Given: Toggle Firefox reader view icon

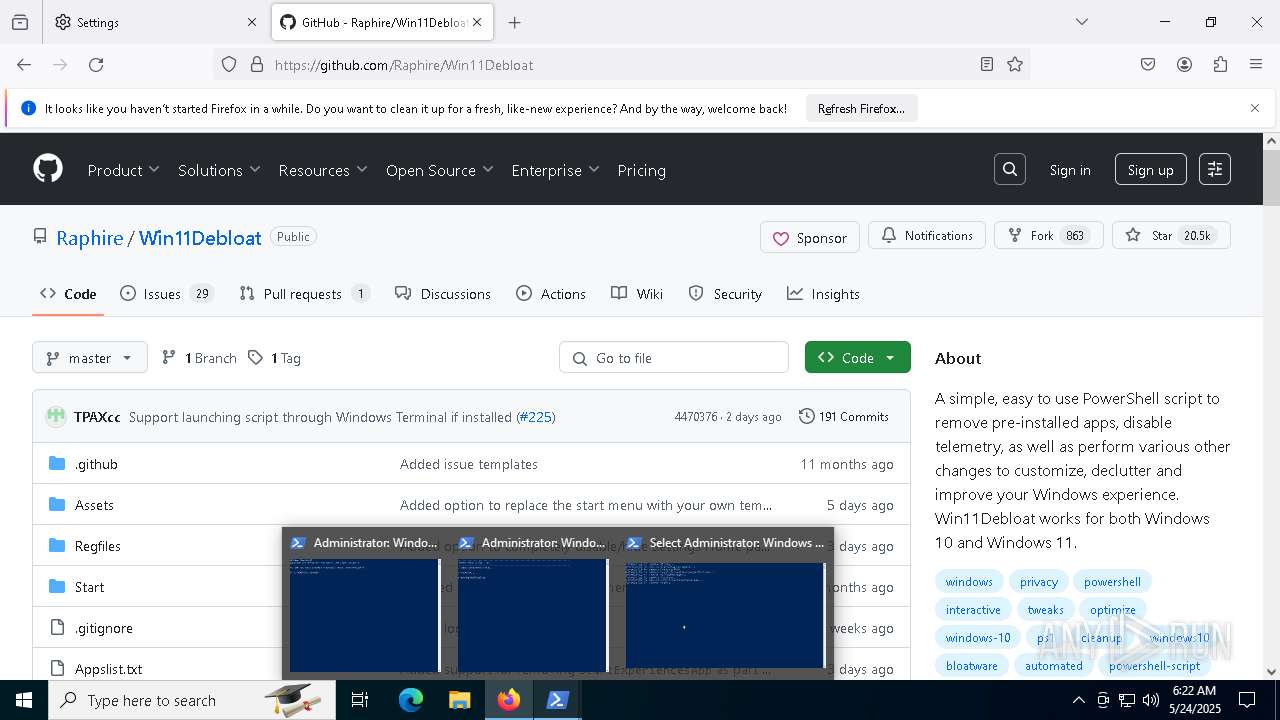Looking at the screenshot, I should coord(987,65).
